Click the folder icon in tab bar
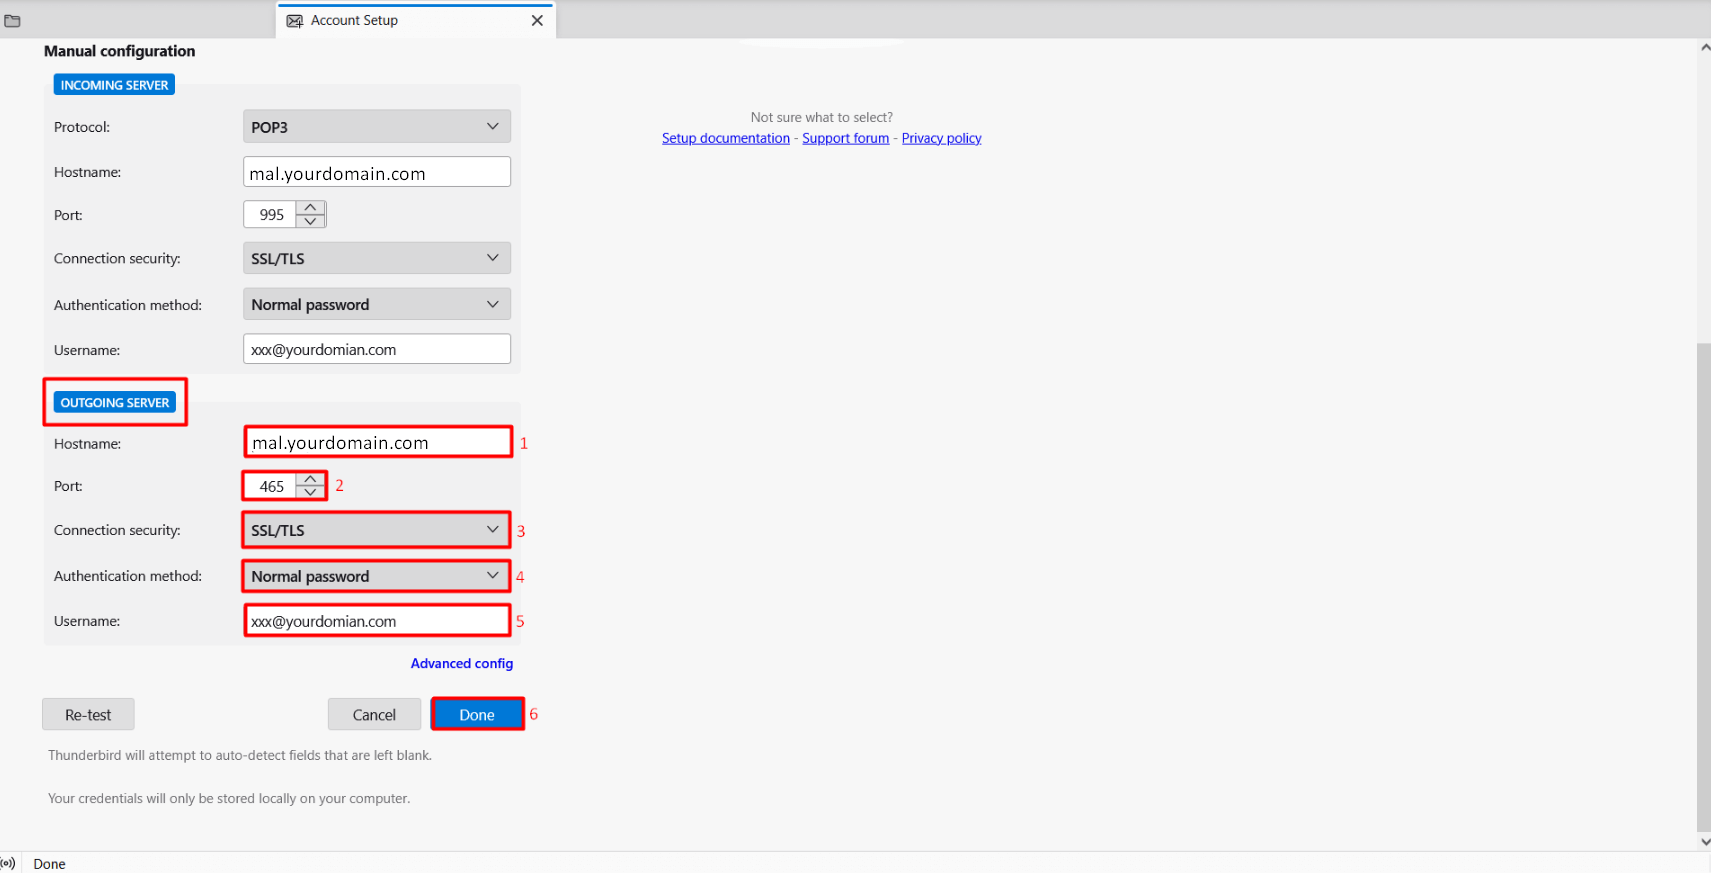Image resolution: width=1711 pixels, height=873 pixels. (x=12, y=21)
